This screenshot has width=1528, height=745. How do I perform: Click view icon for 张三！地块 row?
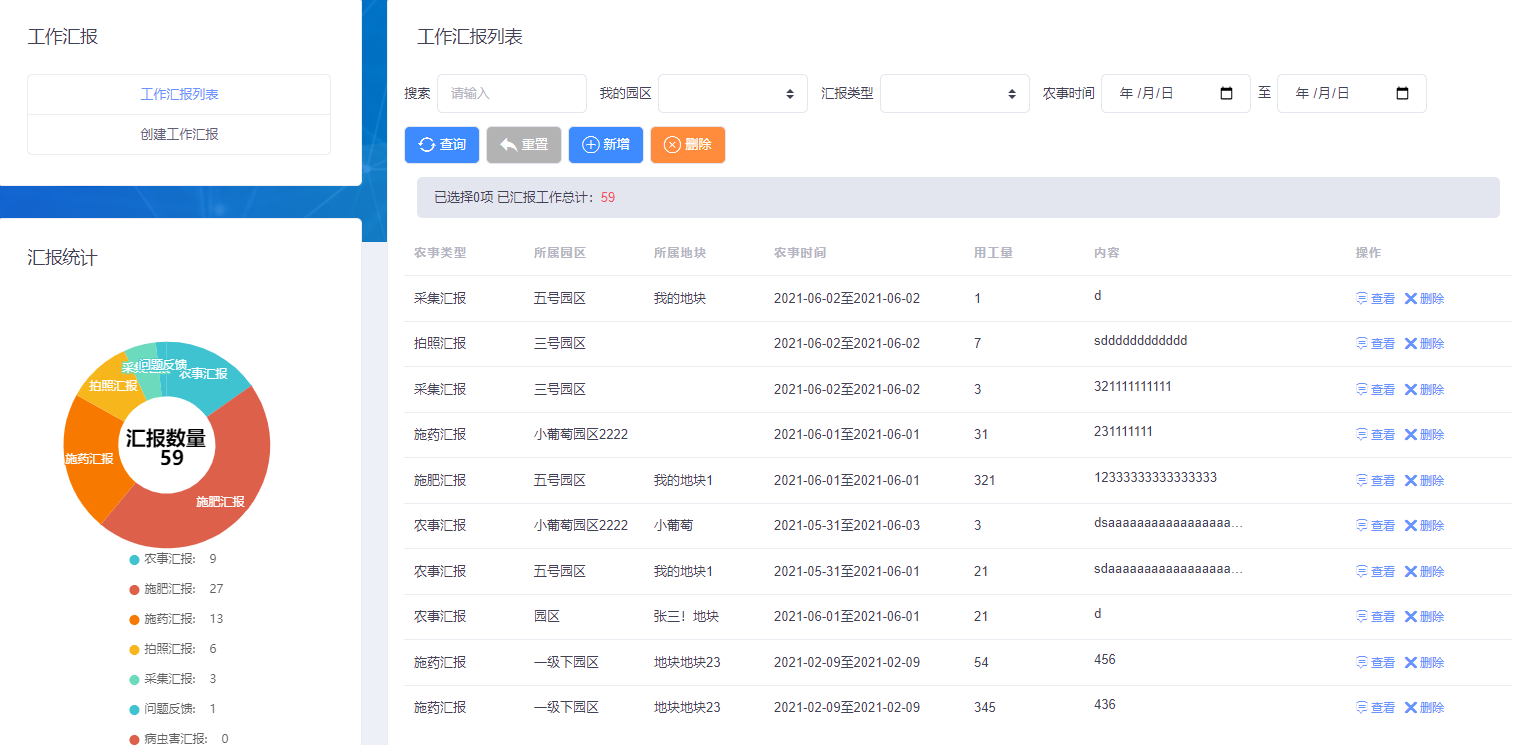1362,616
